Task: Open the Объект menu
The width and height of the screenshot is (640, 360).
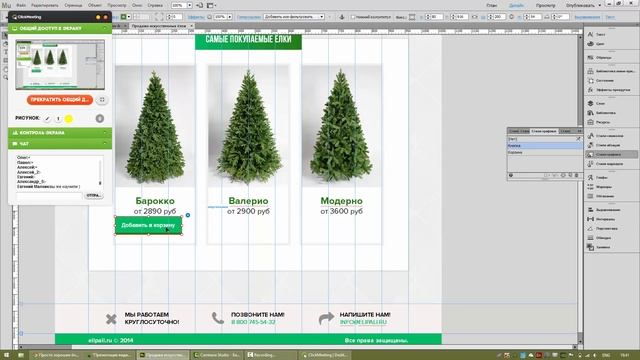Action: tap(95, 5)
